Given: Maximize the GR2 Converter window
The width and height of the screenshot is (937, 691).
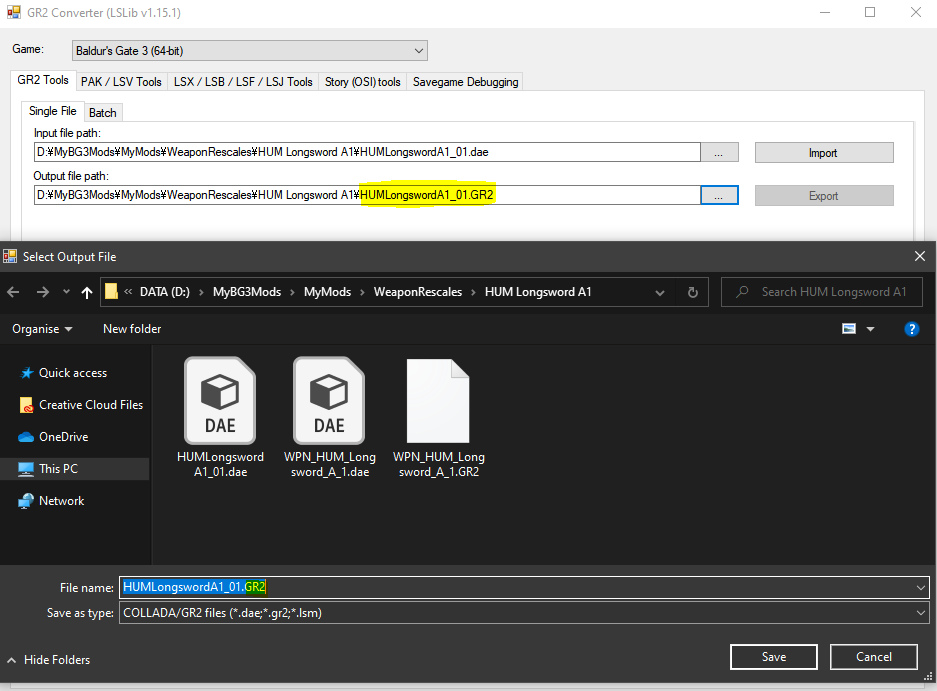Looking at the screenshot, I should tap(870, 13).
